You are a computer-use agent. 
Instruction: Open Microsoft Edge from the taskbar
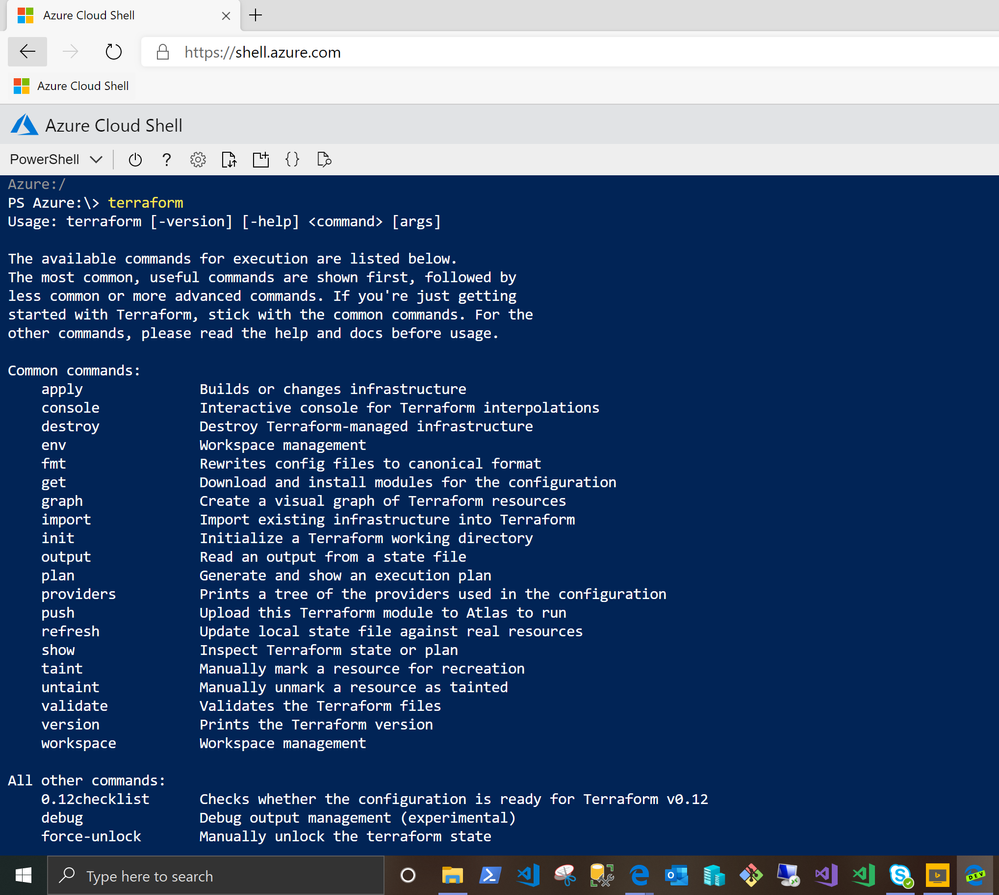[x=639, y=876]
